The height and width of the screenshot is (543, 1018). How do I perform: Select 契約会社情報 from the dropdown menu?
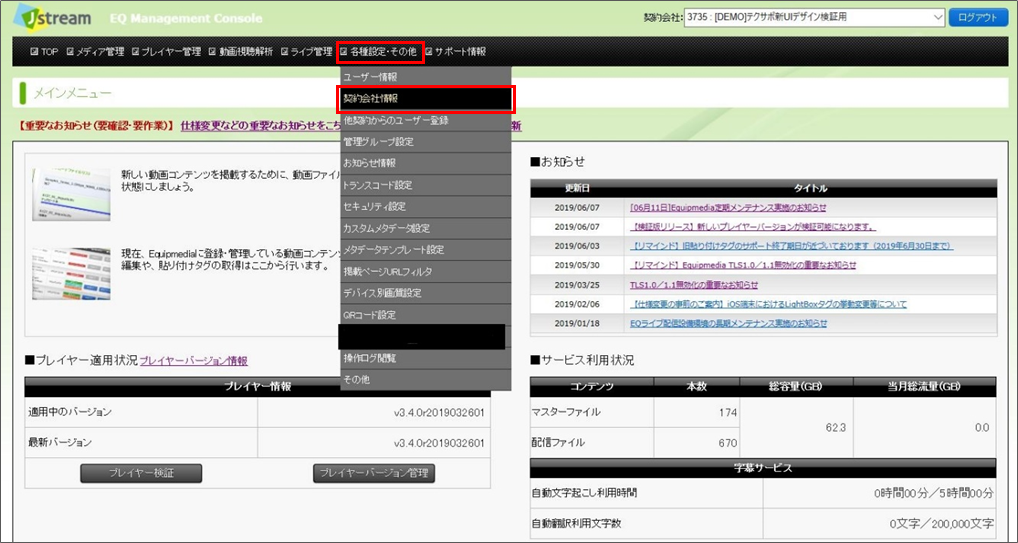coord(426,98)
